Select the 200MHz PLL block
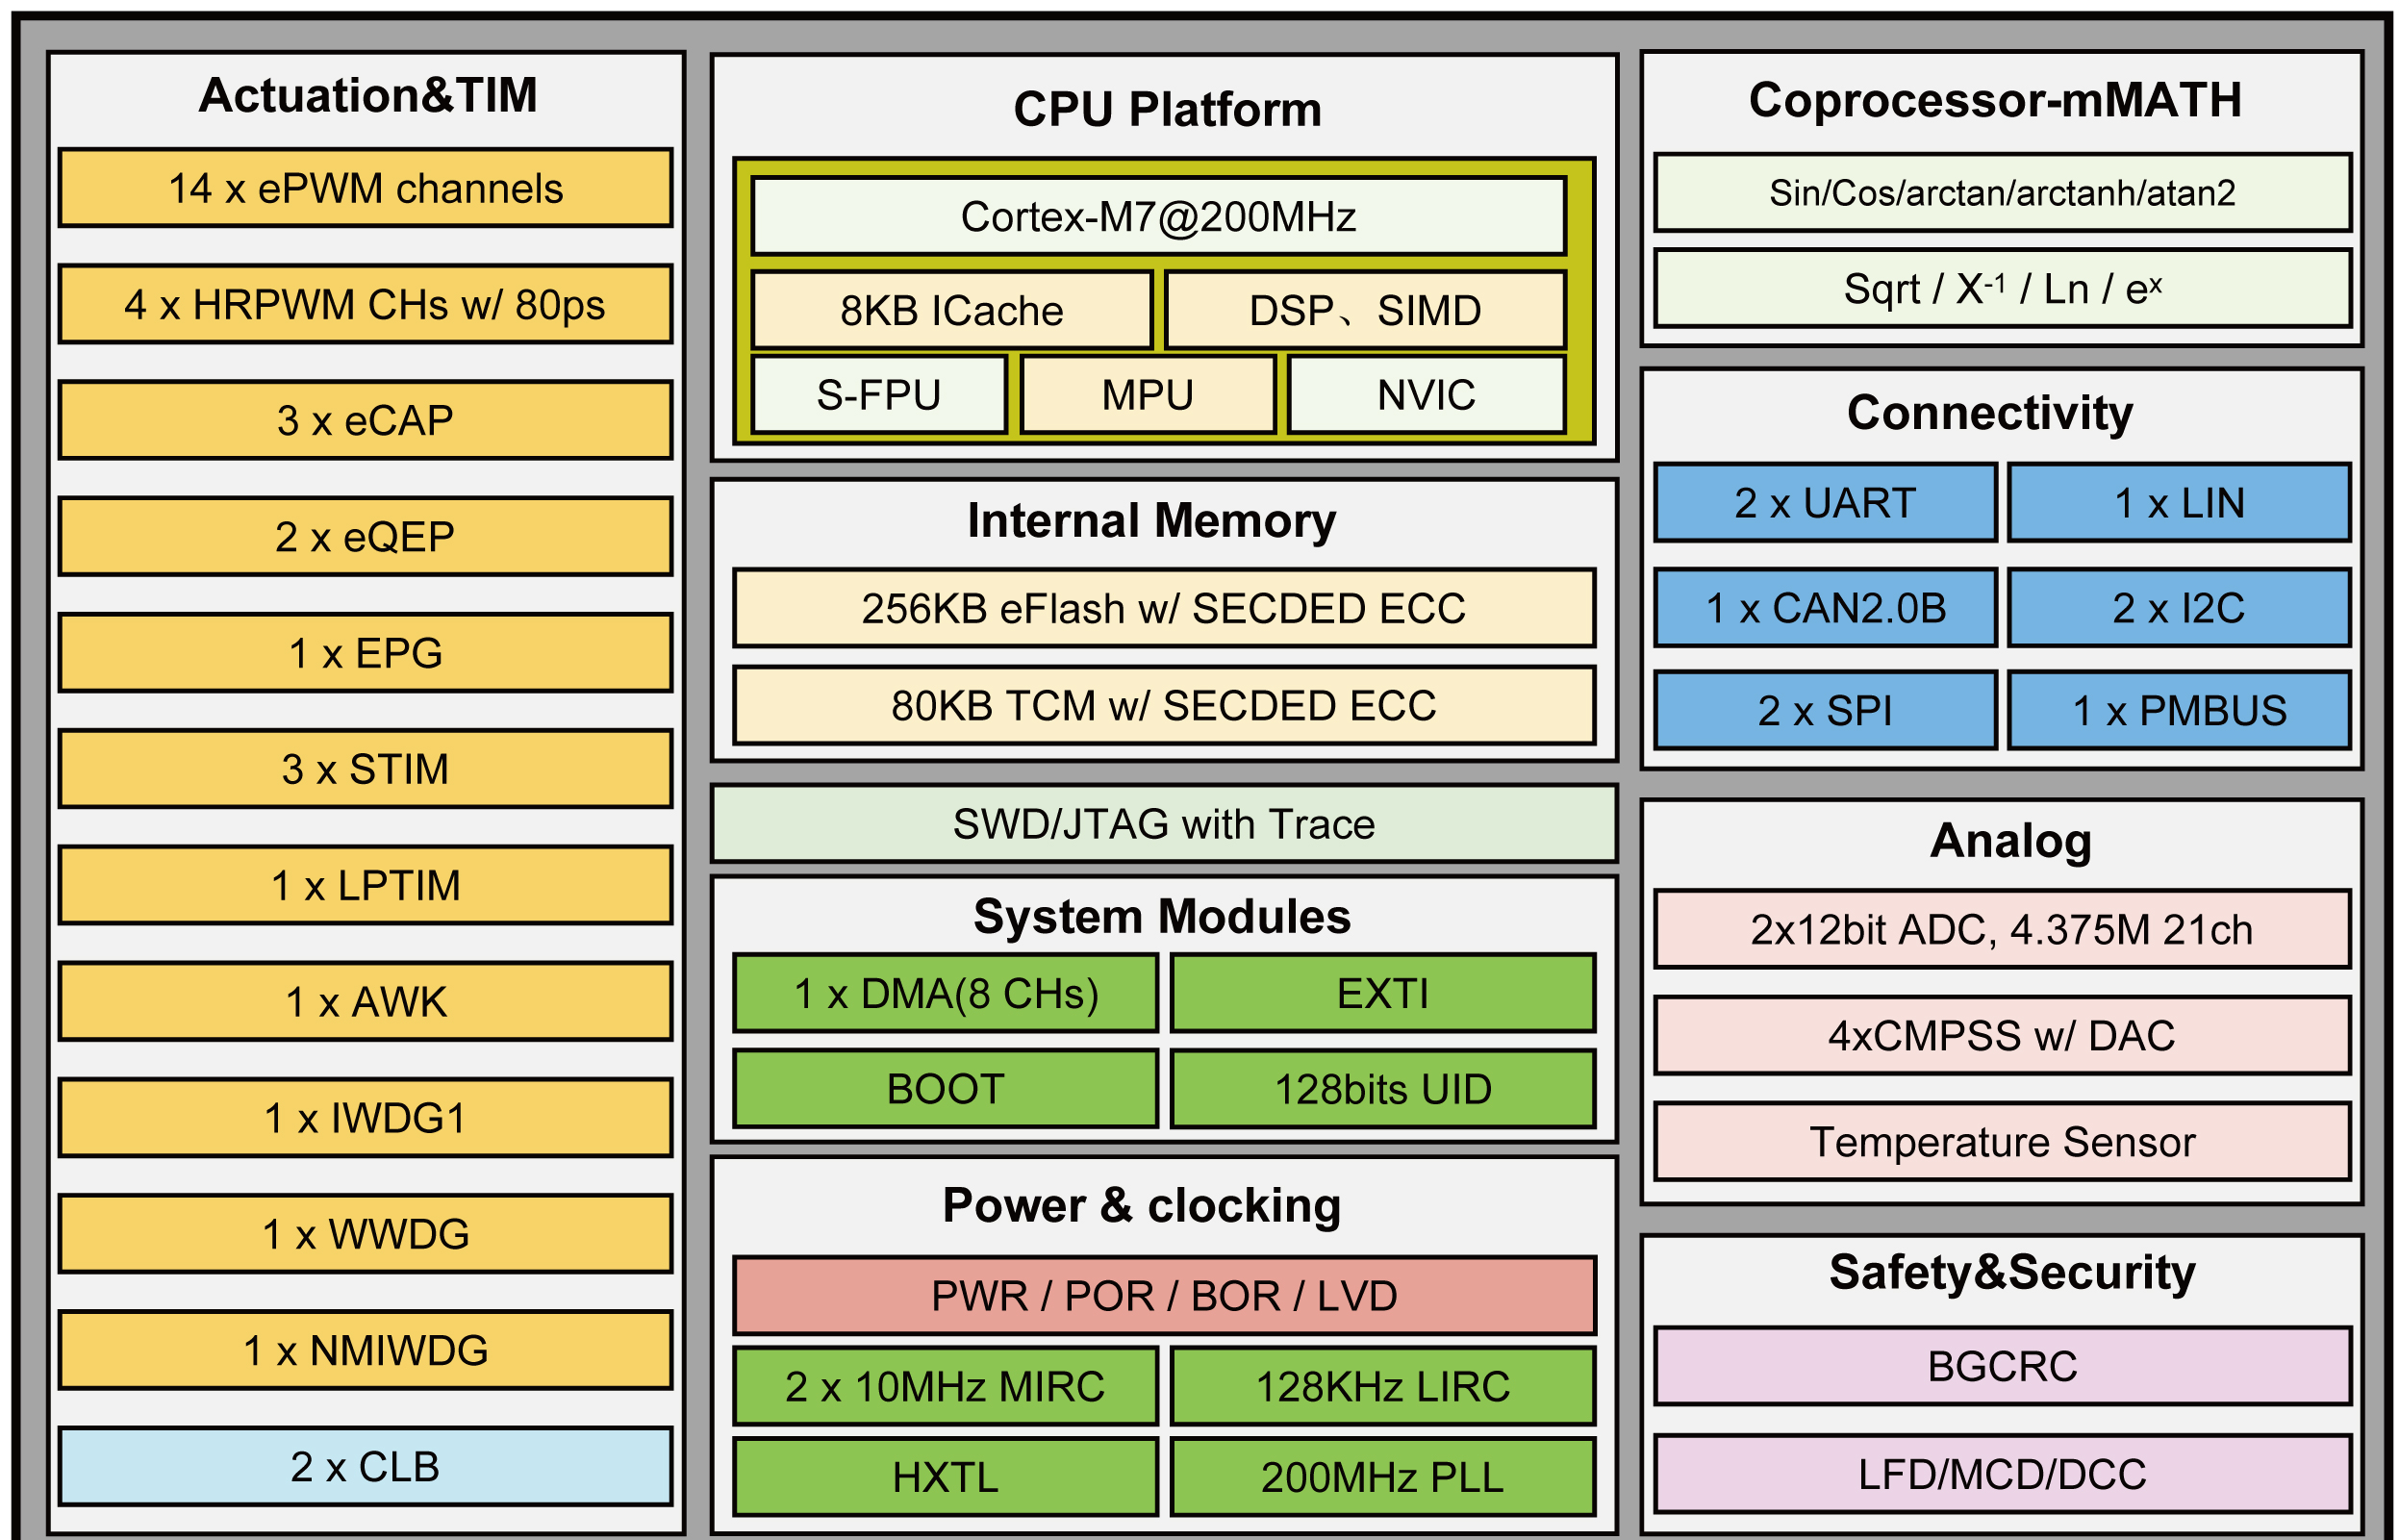The image size is (2399, 1540). [1382, 1477]
